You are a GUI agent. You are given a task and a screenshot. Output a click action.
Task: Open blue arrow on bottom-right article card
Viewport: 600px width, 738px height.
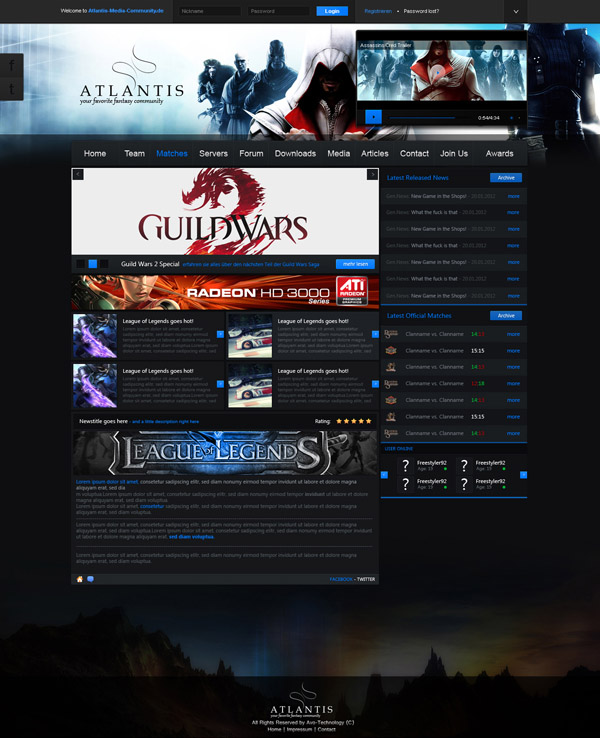coord(375,384)
